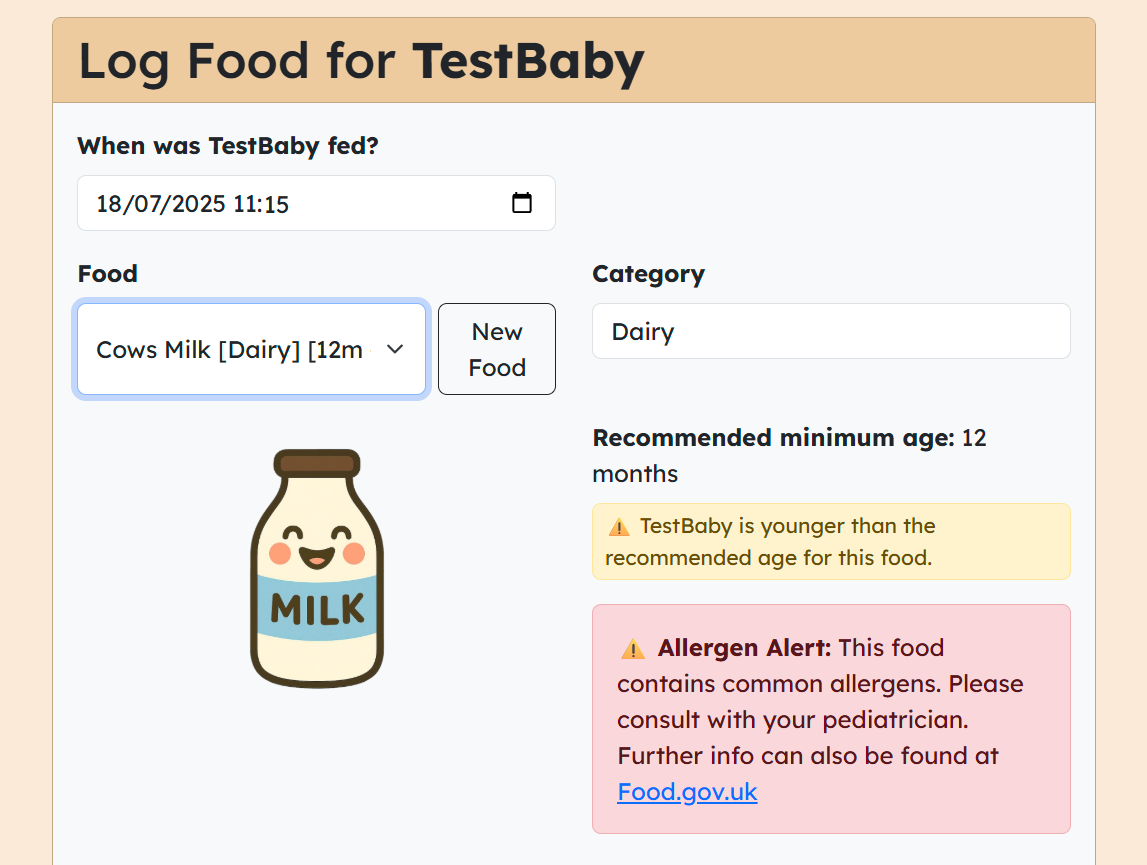Click the warning triangle in the age notice
The image size is (1147, 865).
pyautogui.click(x=619, y=526)
